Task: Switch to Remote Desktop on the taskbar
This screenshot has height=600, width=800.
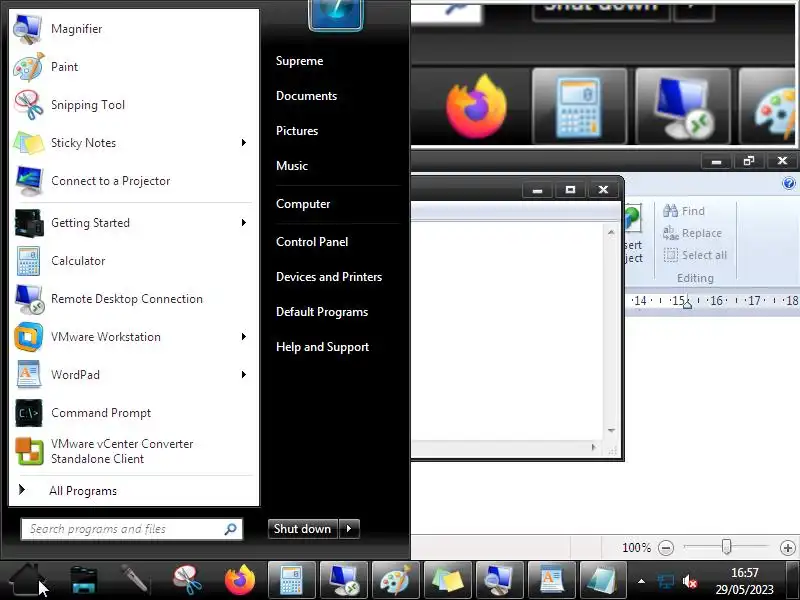Action: click(344, 580)
